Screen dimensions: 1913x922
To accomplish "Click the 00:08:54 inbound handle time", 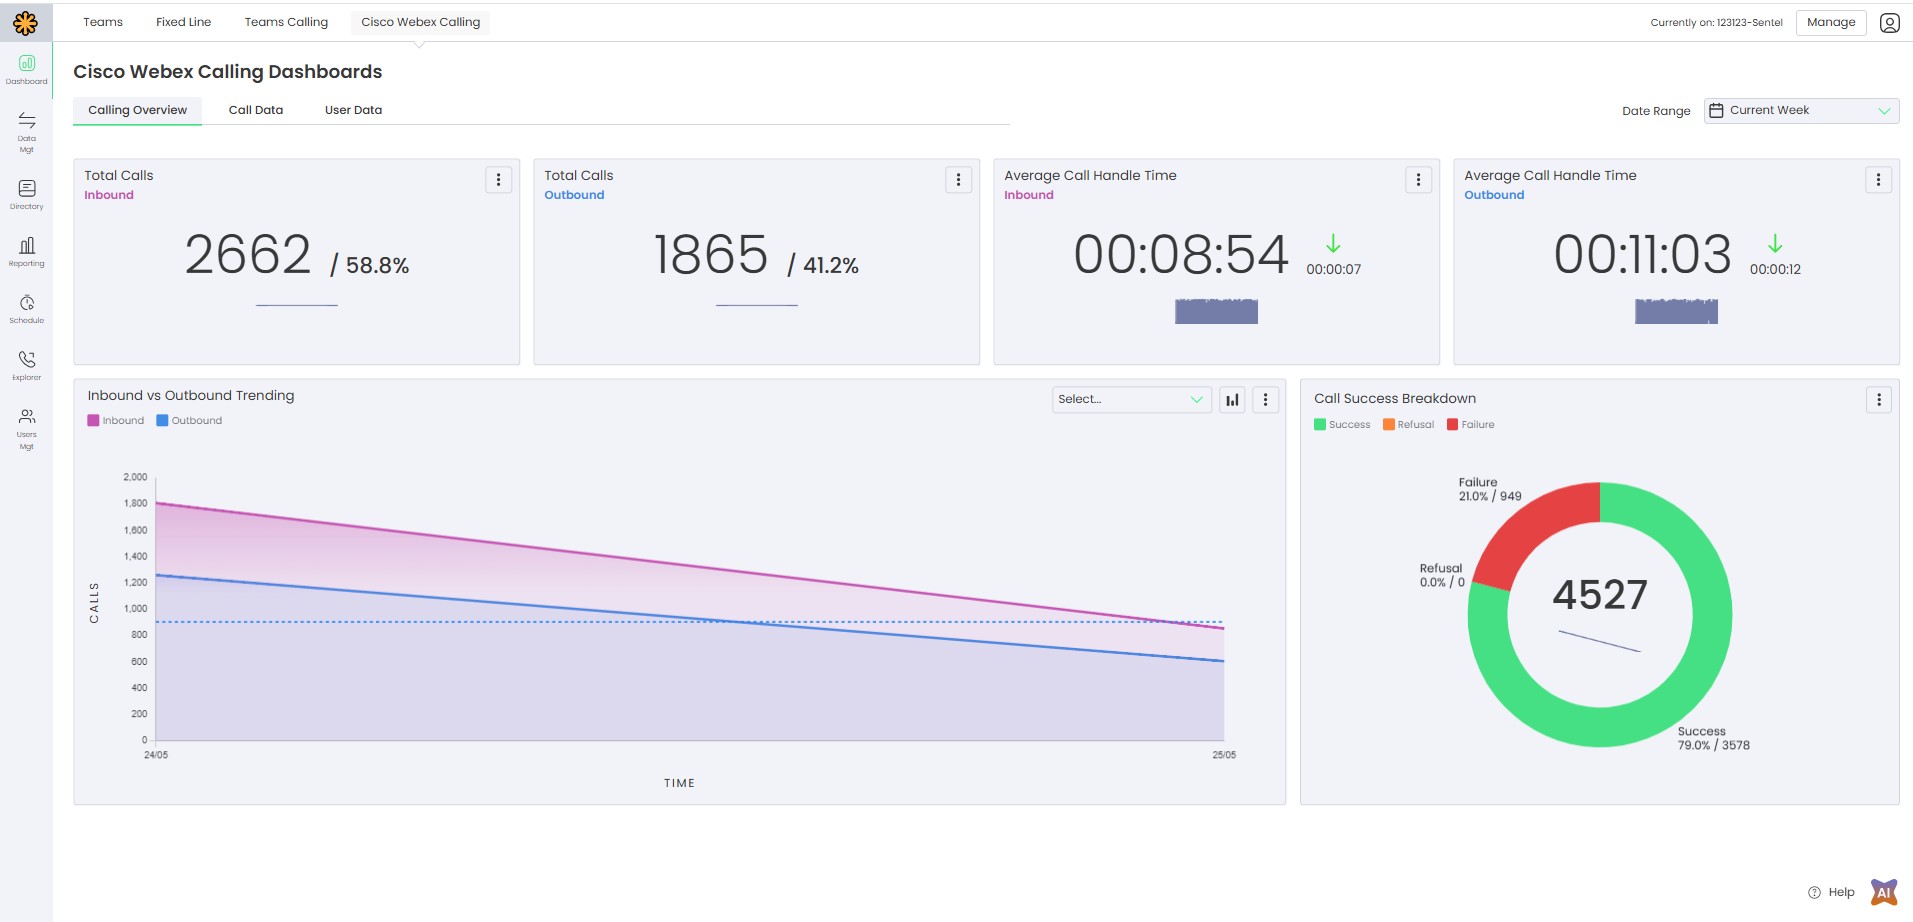I will [x=1181, y=254].
